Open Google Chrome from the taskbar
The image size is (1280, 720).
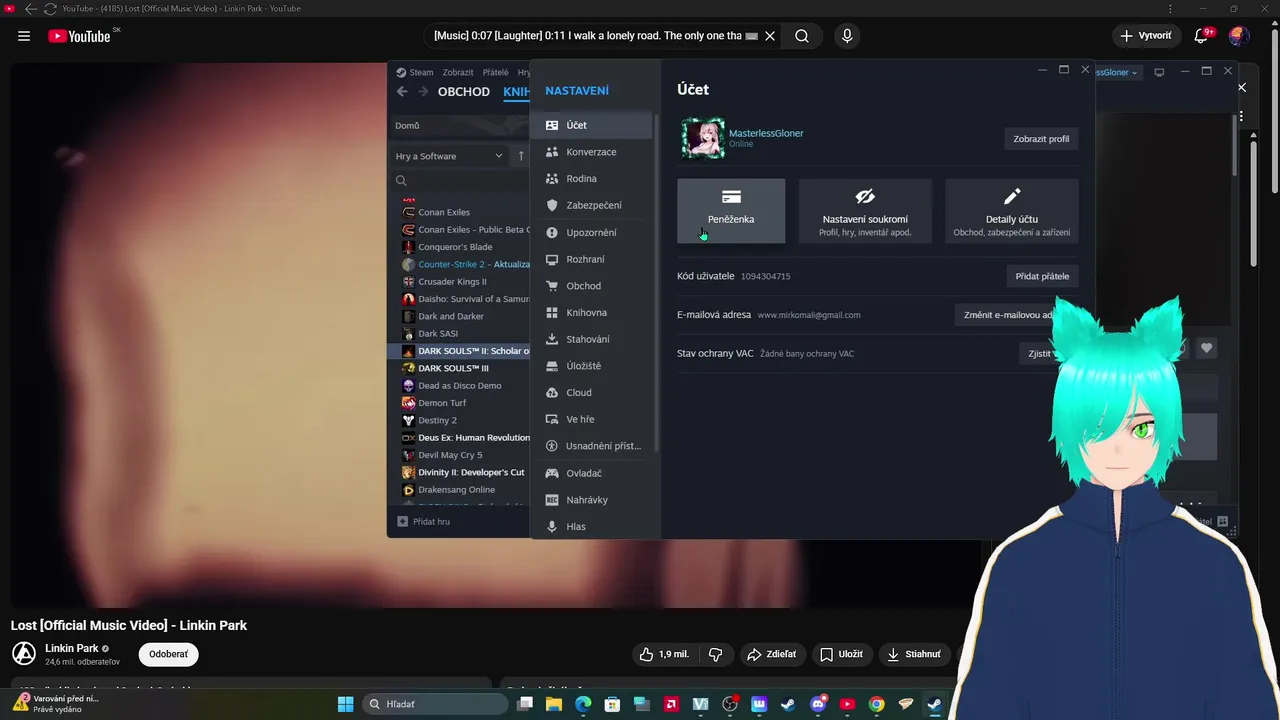pyautogui.click(x=877, y=704)
